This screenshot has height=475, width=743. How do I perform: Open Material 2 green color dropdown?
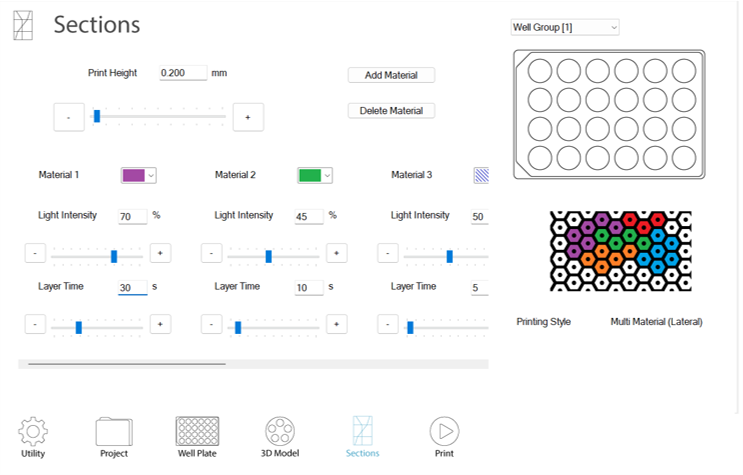[315, 175]
